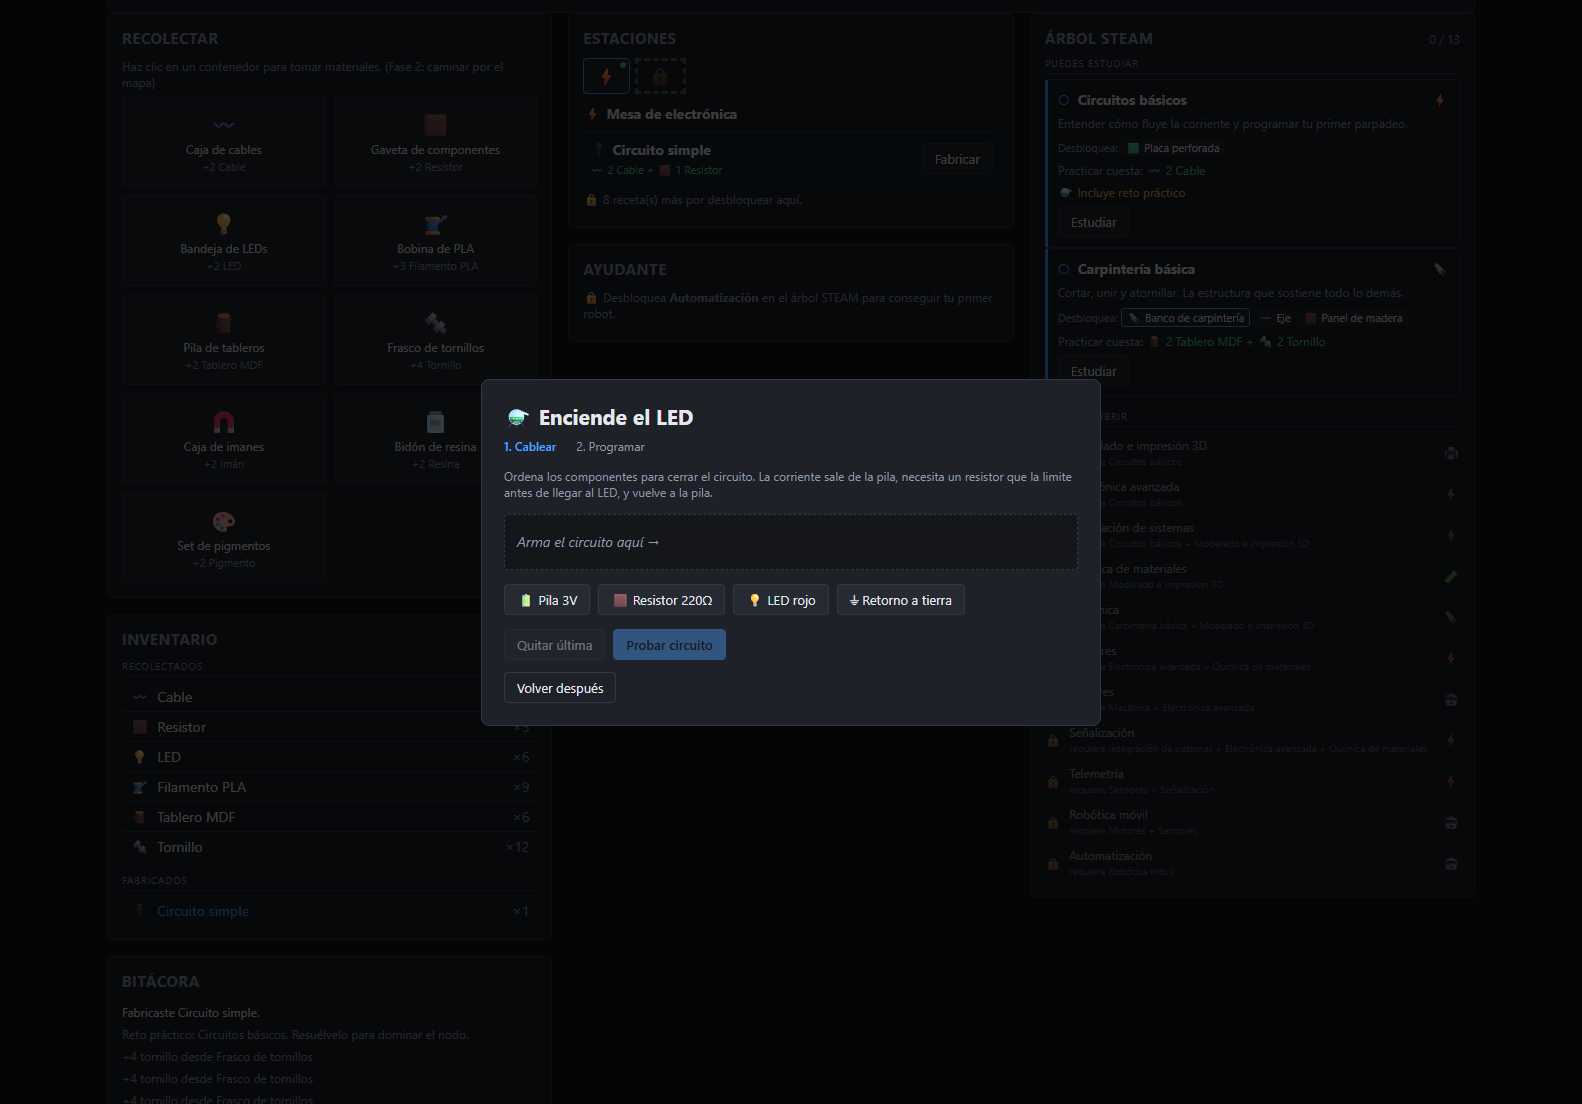Click the paint palette icon on Set de pigmentos

pos(224,521)
